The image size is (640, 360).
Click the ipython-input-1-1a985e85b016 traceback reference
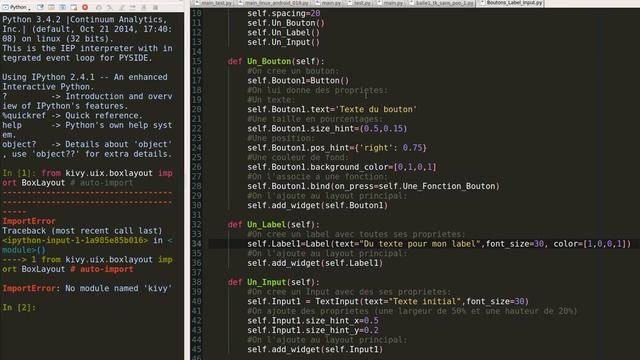[75, 240]
